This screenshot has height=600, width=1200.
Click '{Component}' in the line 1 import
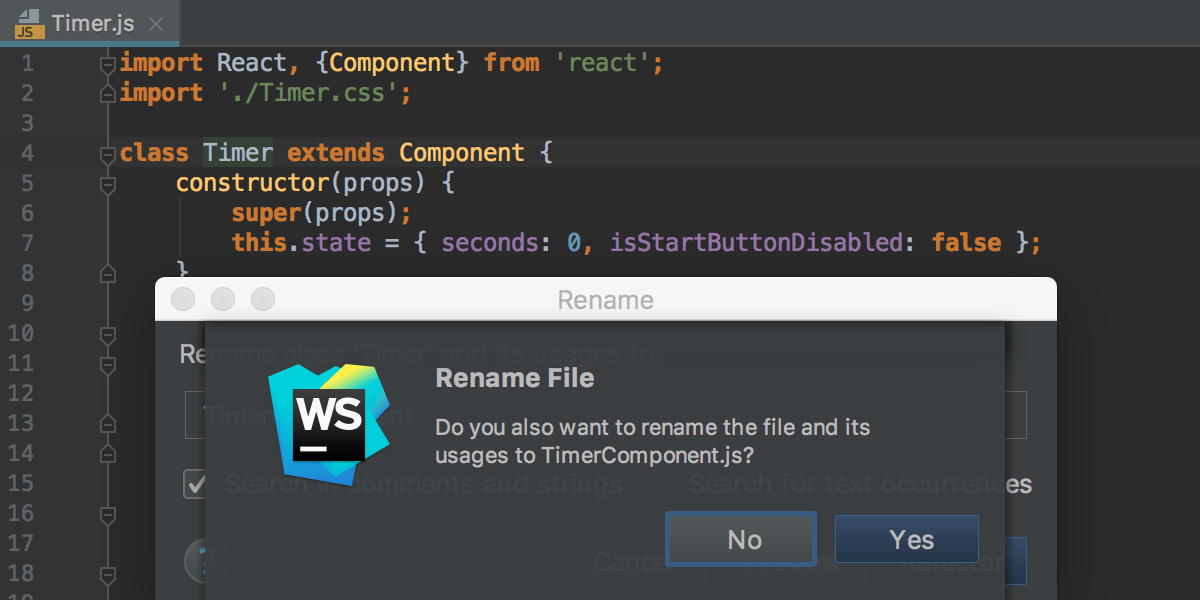coord(393,63)
